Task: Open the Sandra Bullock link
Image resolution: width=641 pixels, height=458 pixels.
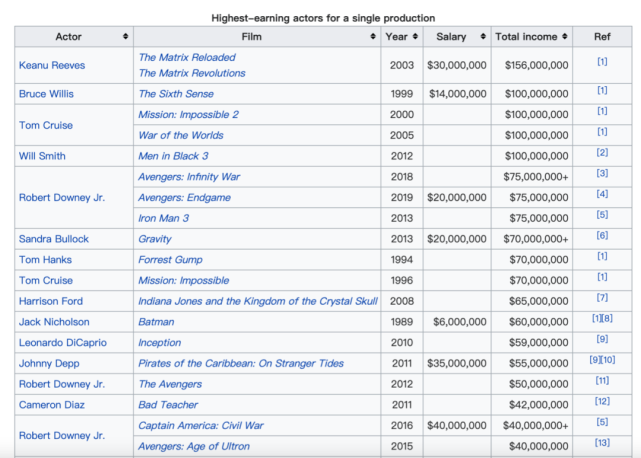Action: [x=54, y=239]
